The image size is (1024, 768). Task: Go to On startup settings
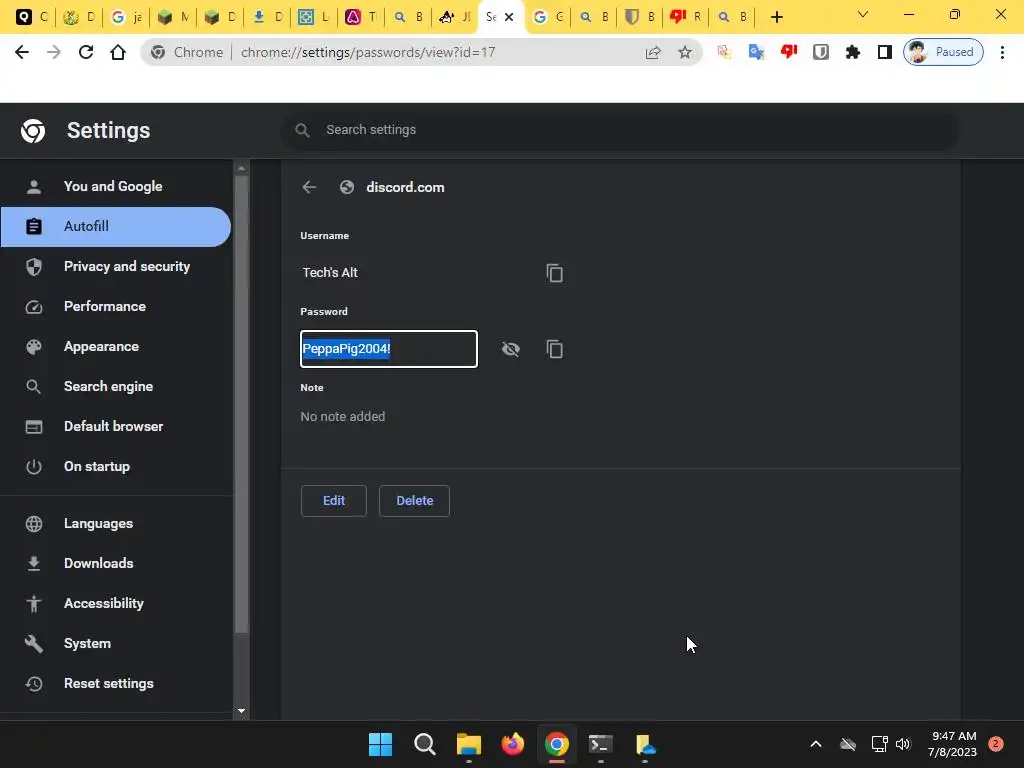(x=116, y=466)
